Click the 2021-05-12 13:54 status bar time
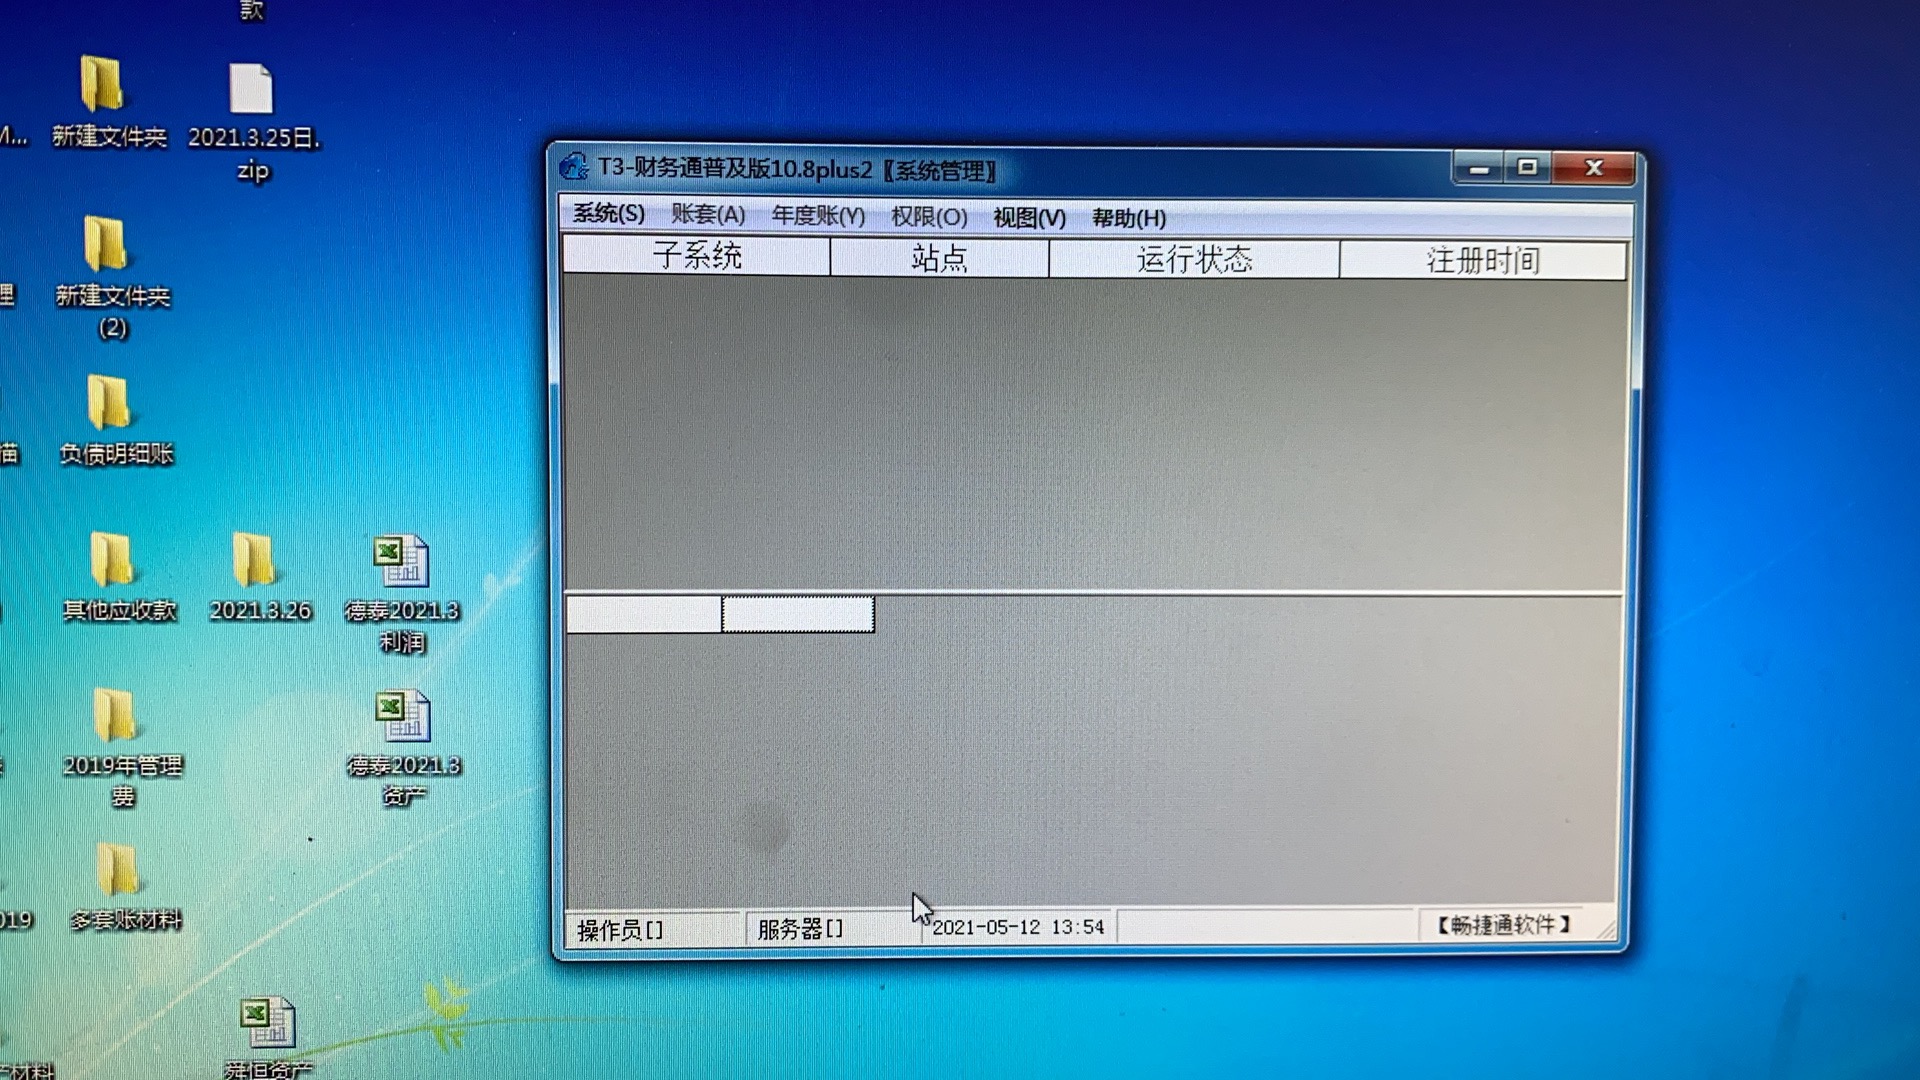Viewport: 1920px width, 1080px height. pyautogui.click(x=1018, y=927)
